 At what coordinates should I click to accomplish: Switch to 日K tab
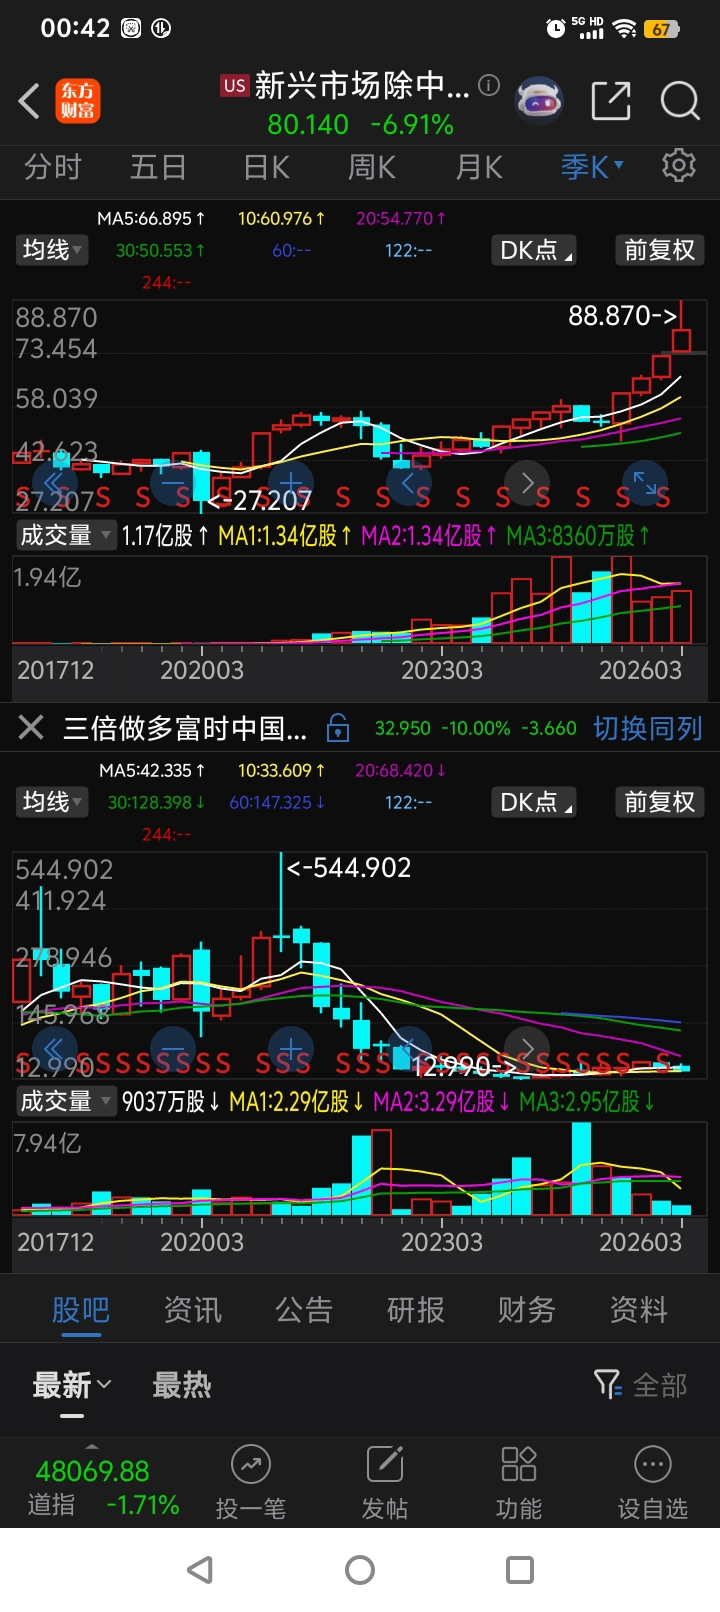[x=267, y=167]
